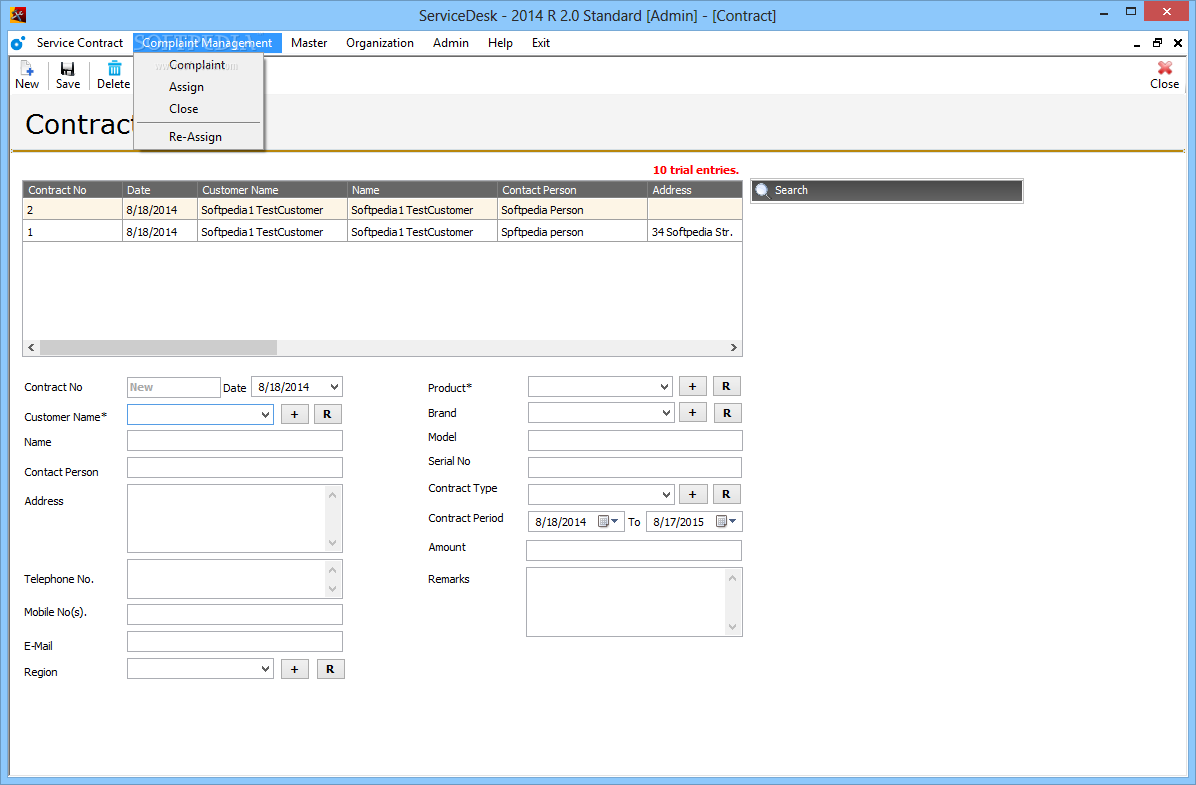Viewport: 1196px width, 785px height.
Task: Click the Service Contract app icon in menu bar
Action: coord(18,43)
